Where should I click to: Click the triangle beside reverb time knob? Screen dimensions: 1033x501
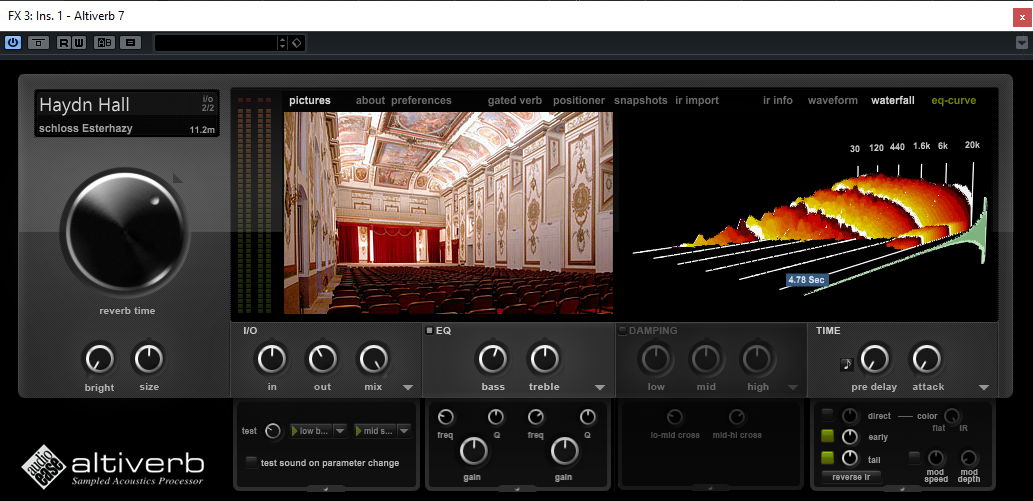click(x=177, y=177)
